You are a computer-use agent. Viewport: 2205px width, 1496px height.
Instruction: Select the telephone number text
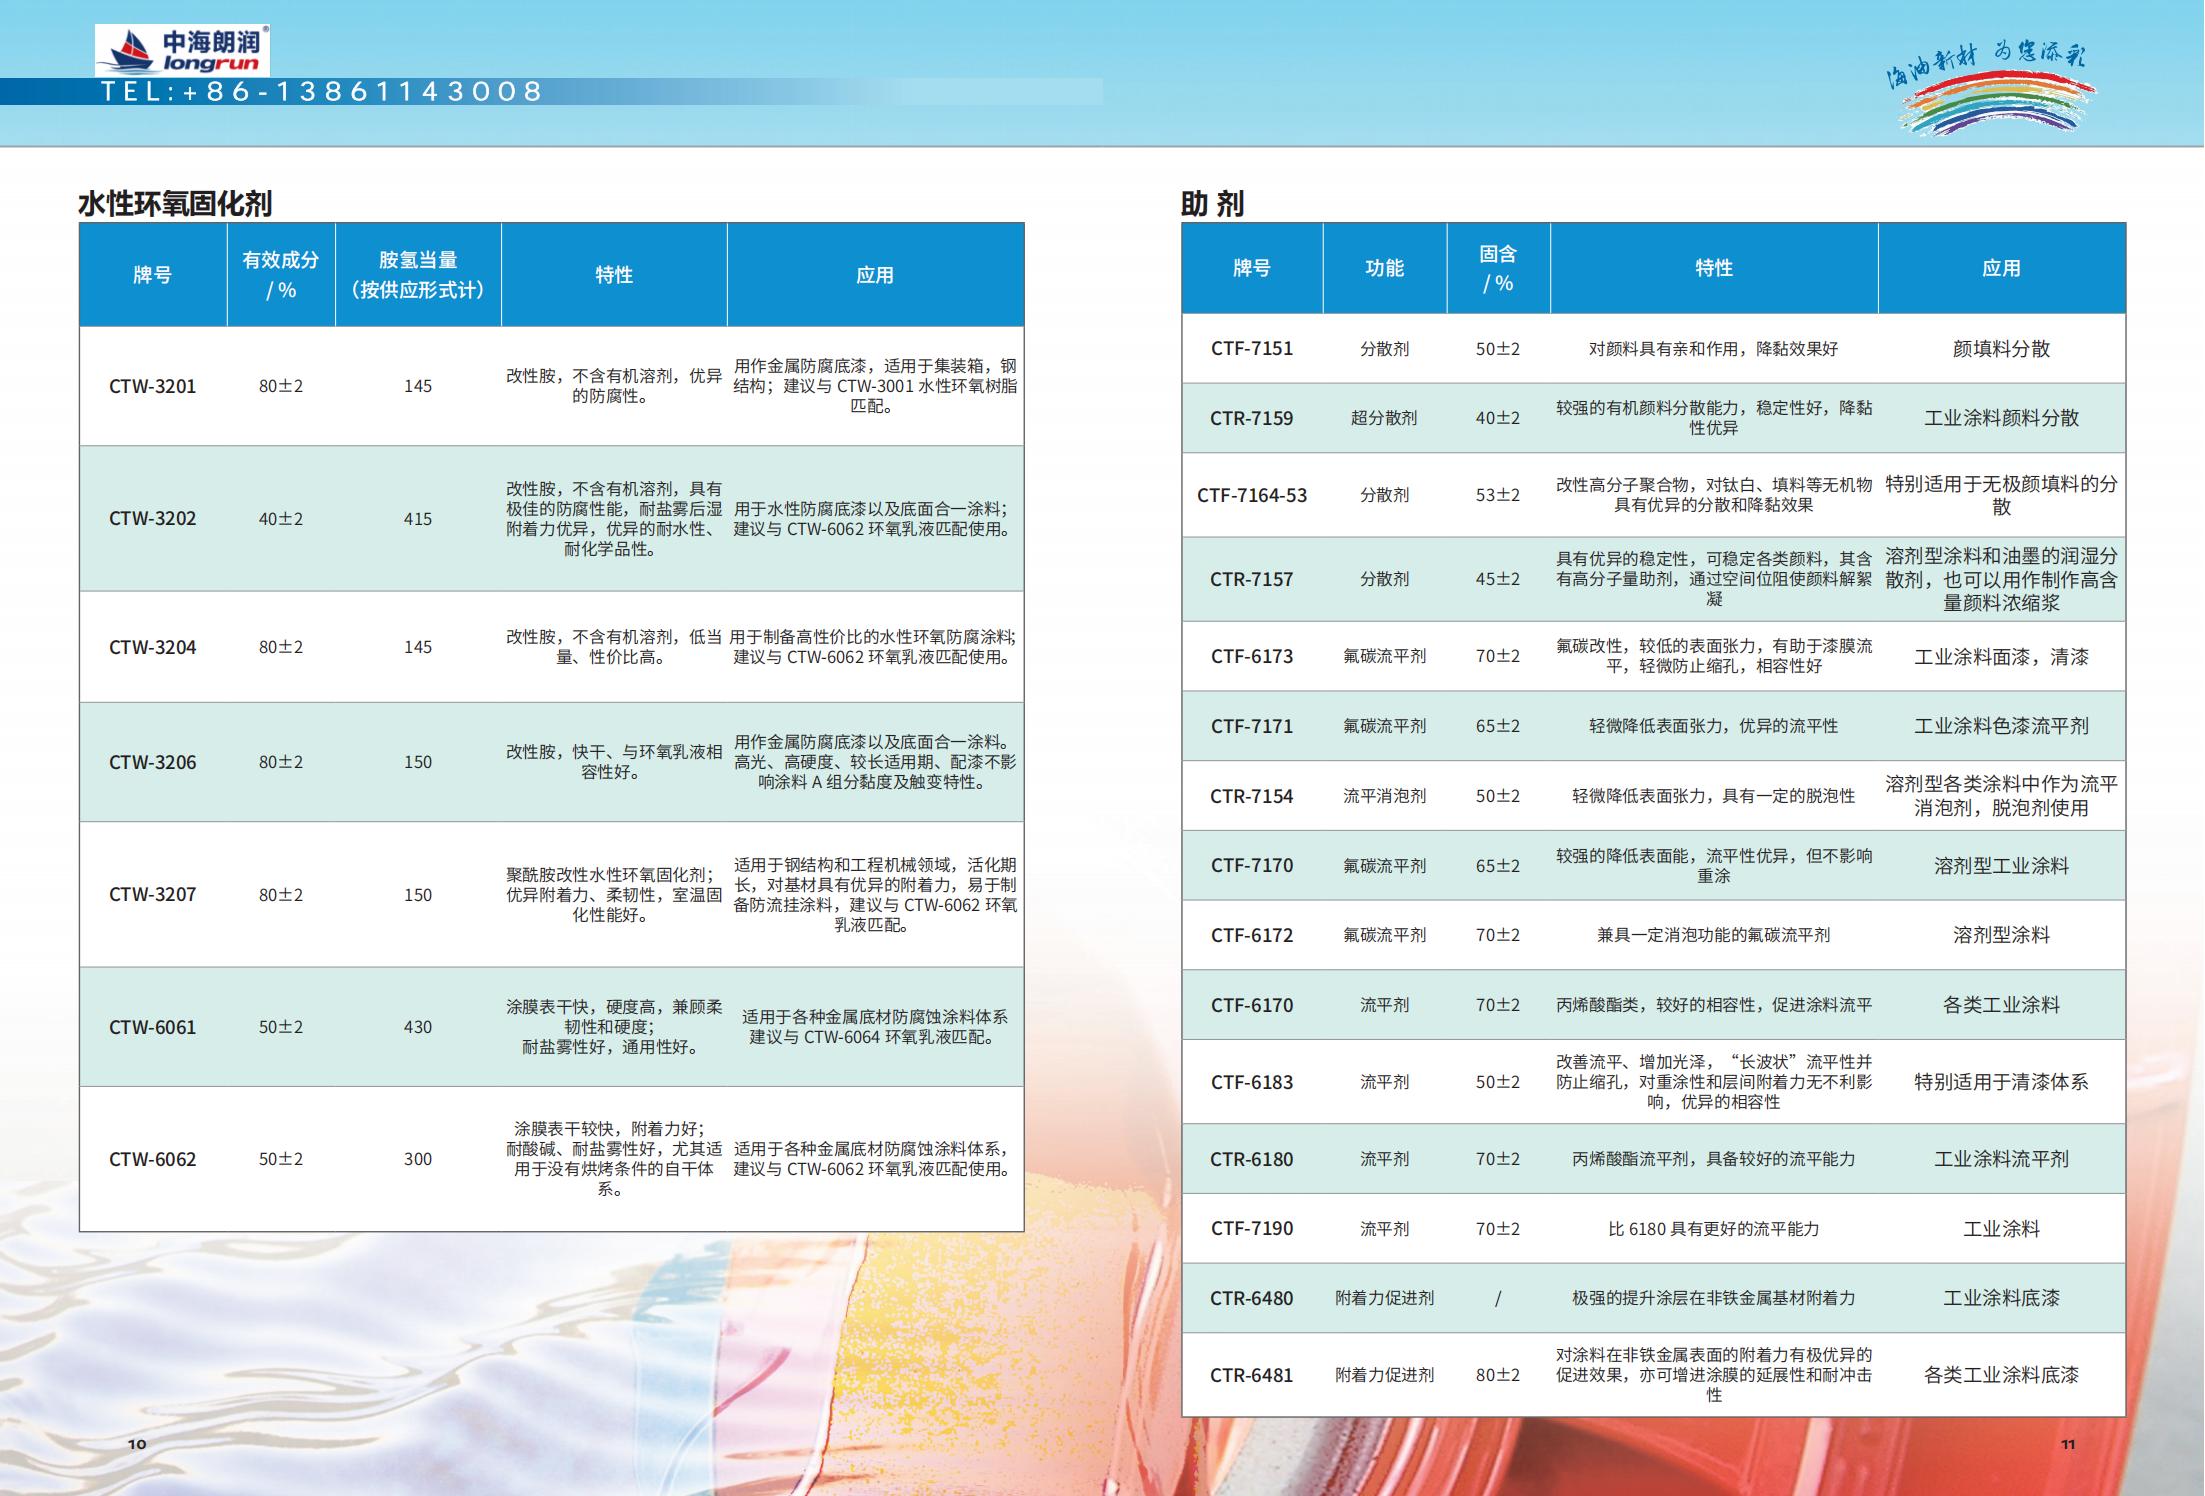(x=321, y=92)
